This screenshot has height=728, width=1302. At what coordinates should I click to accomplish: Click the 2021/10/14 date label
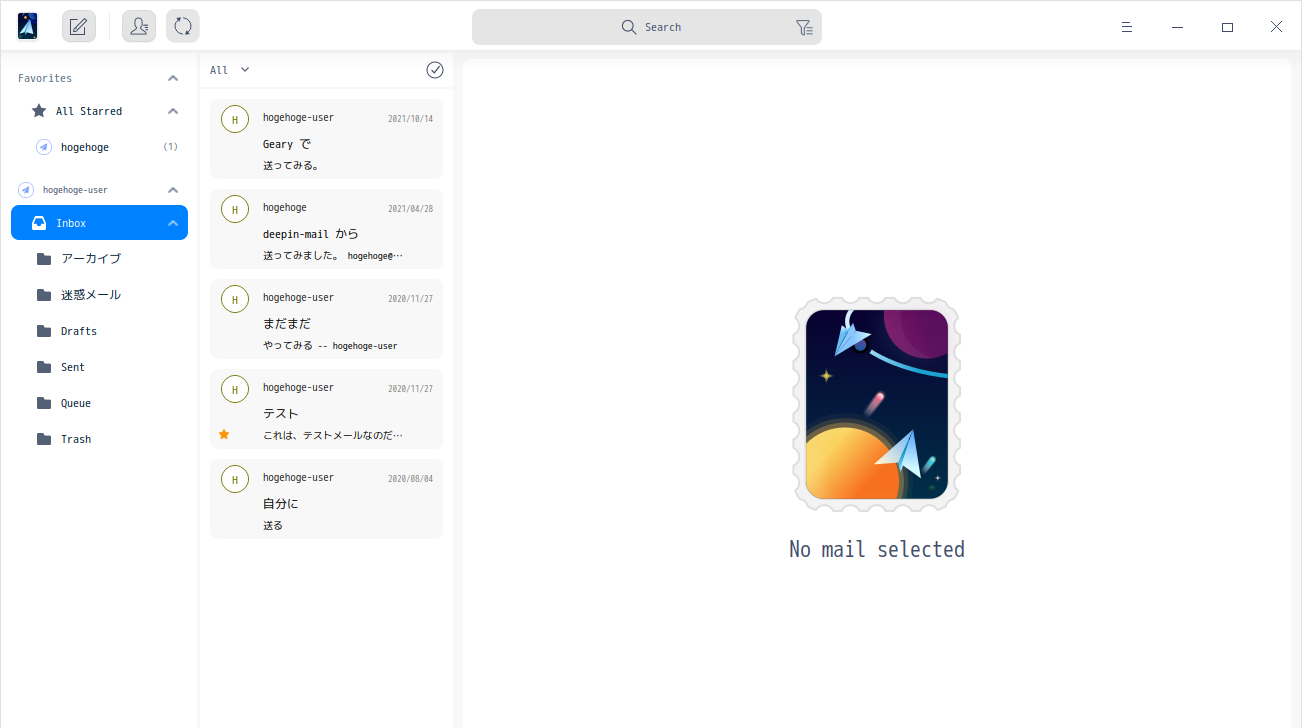[x=411, y=119]
